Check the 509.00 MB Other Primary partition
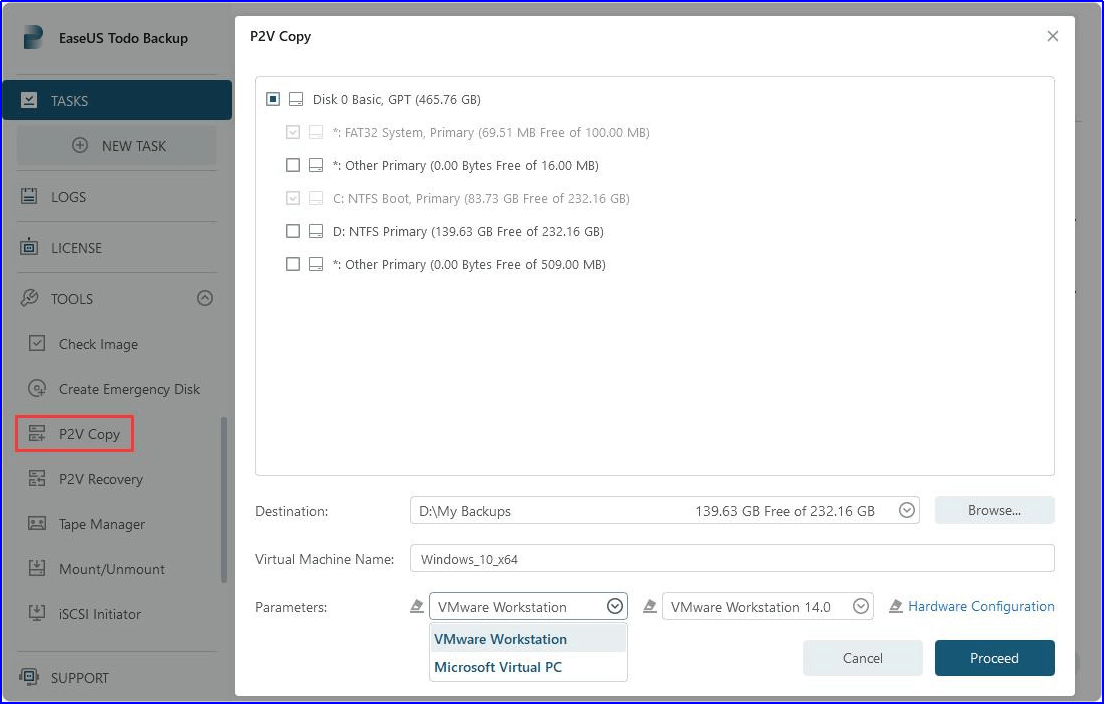 (292, 264)
